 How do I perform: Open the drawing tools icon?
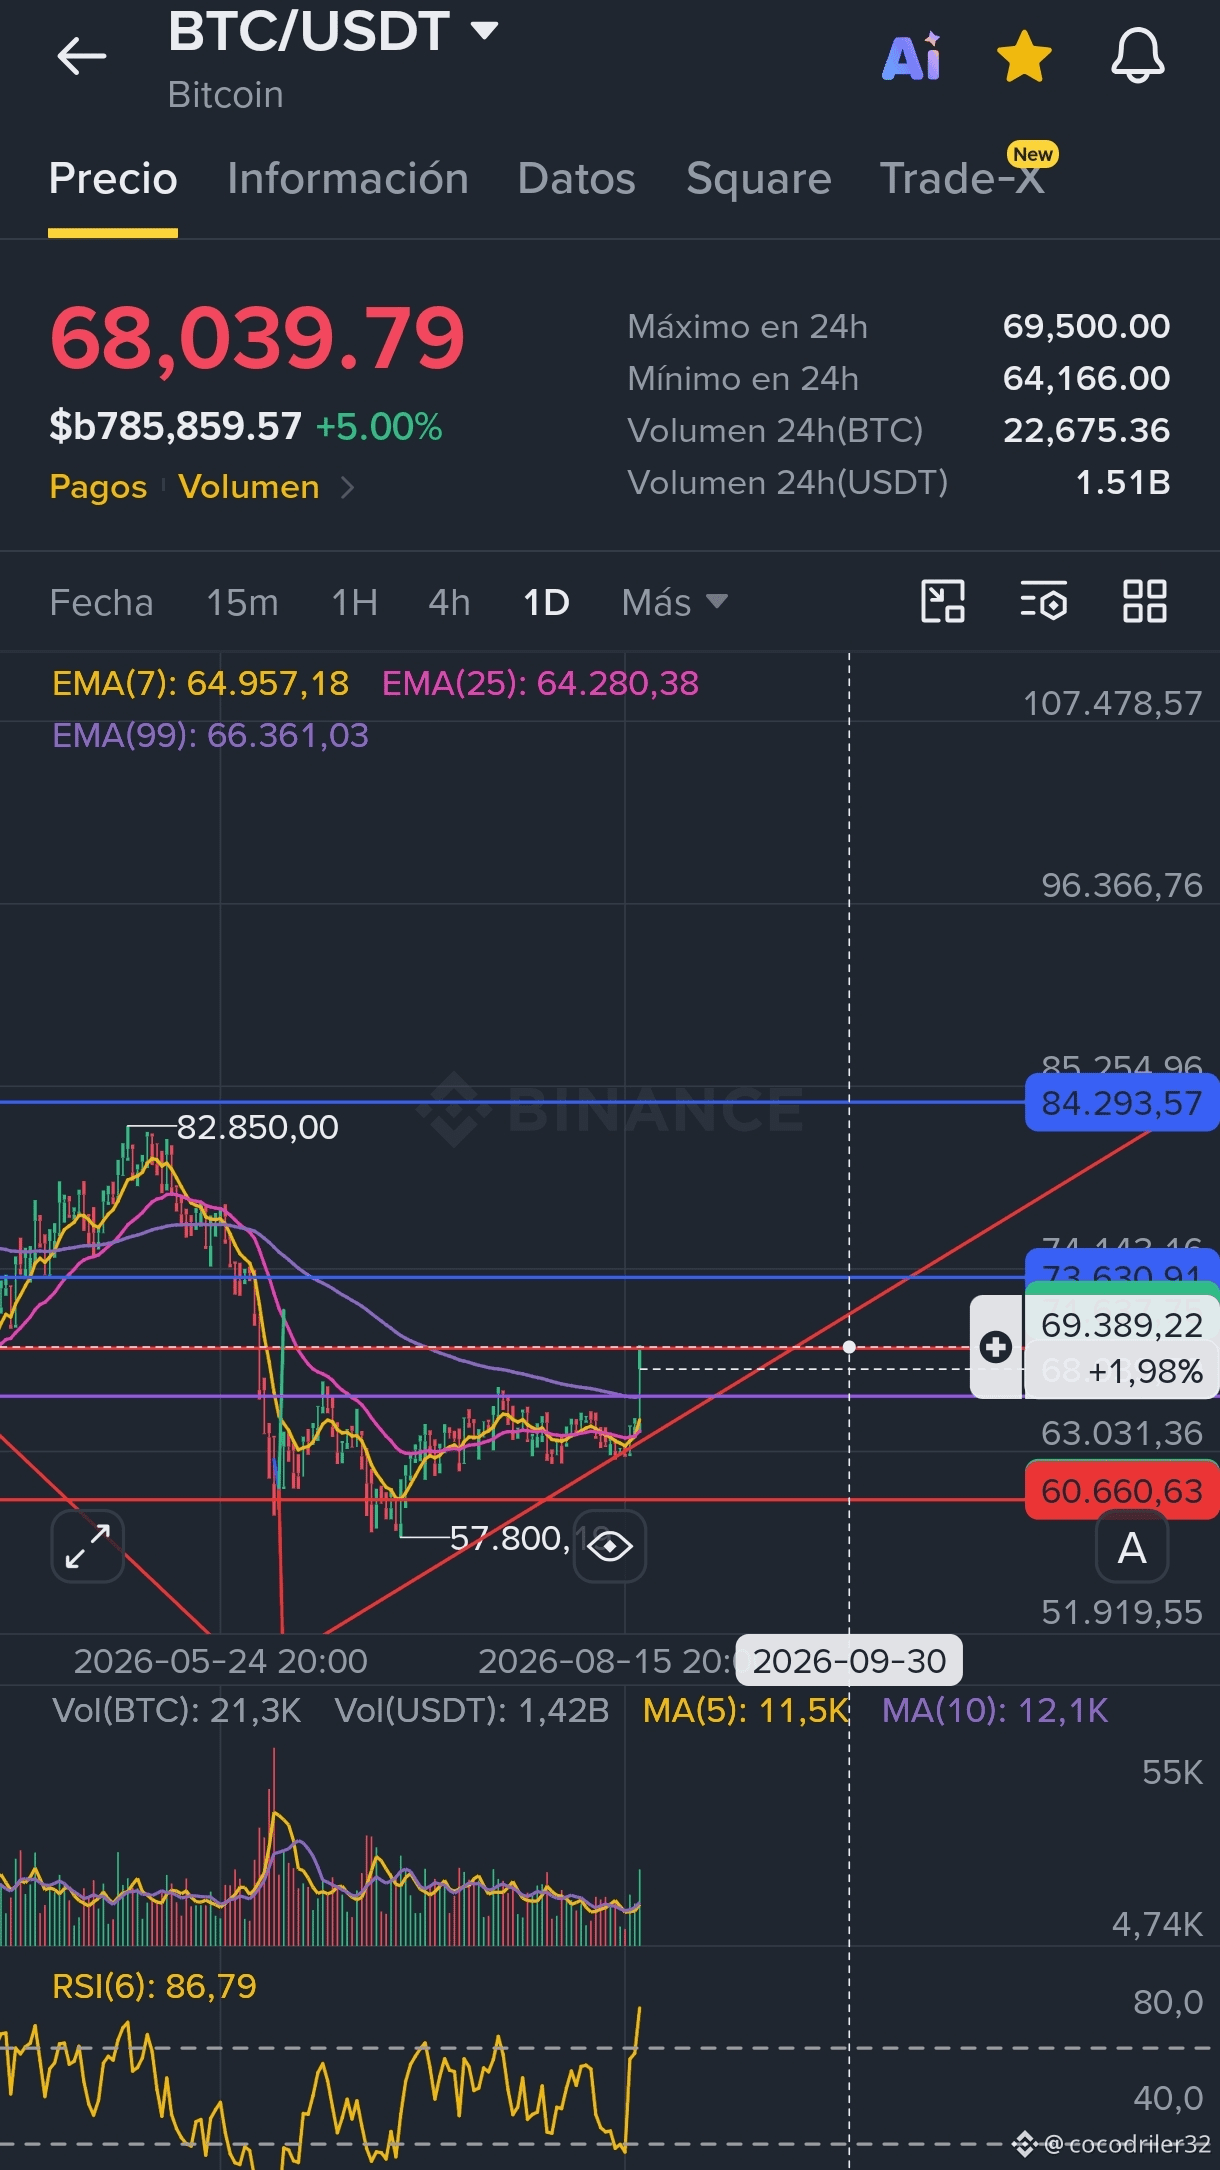coord(943,601)
